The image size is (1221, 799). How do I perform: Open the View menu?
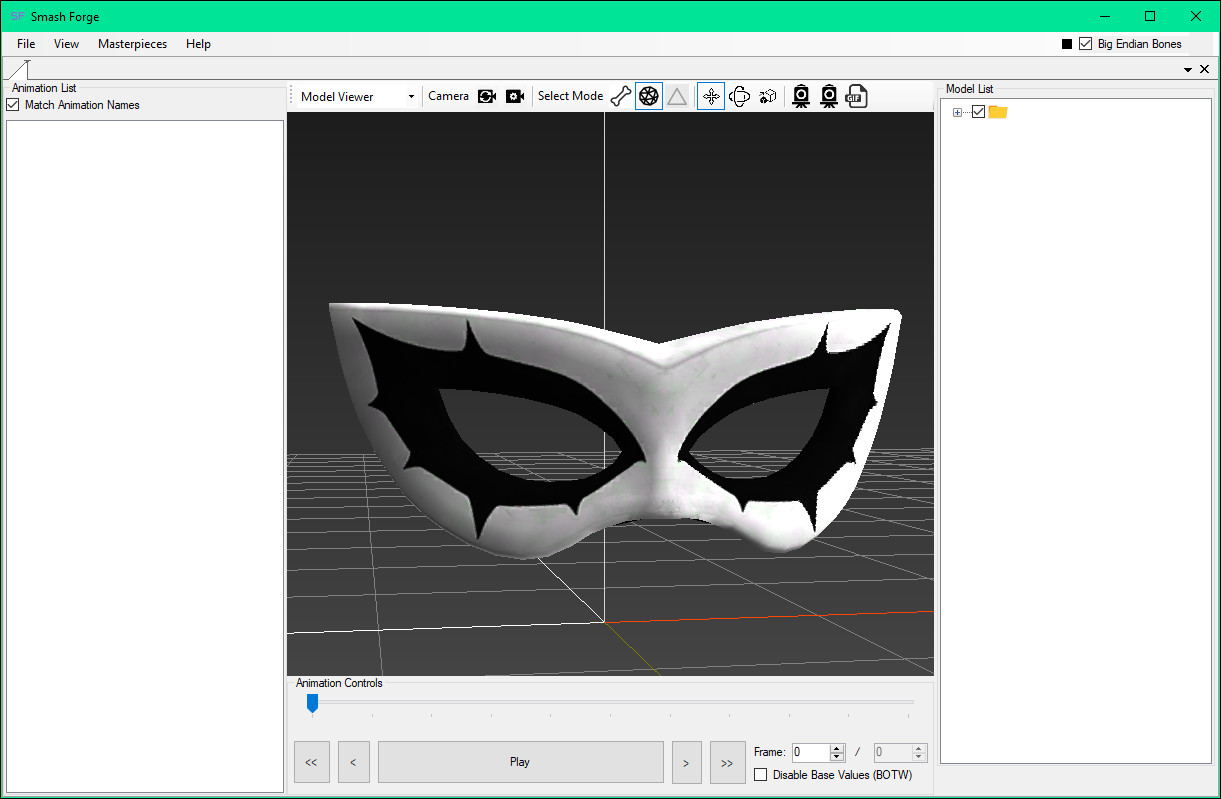tap(66, 44)
